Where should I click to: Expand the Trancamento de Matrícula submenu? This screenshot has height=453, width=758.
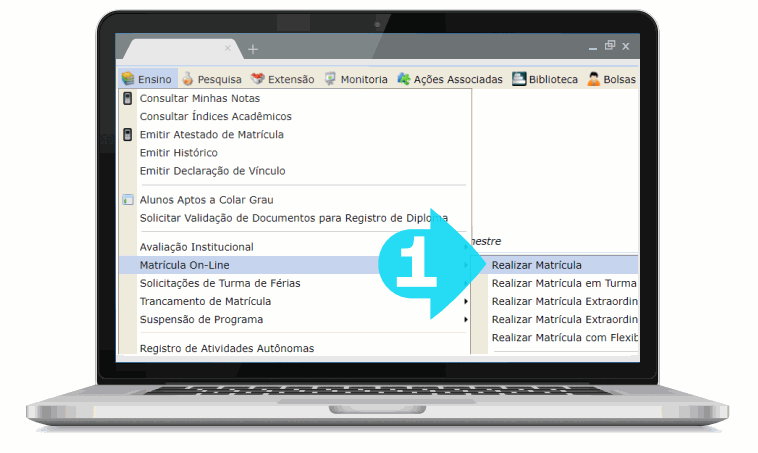pyautogui.click(x=466, y=301)
